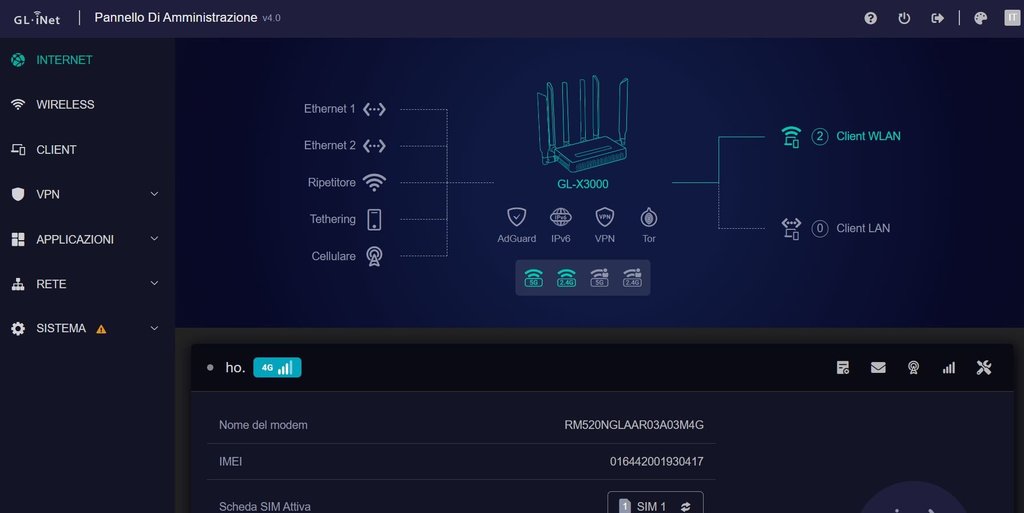Screen dimensions: 1024x513
Task: Click the power reboot icon in header
Action: pos(904,18)
